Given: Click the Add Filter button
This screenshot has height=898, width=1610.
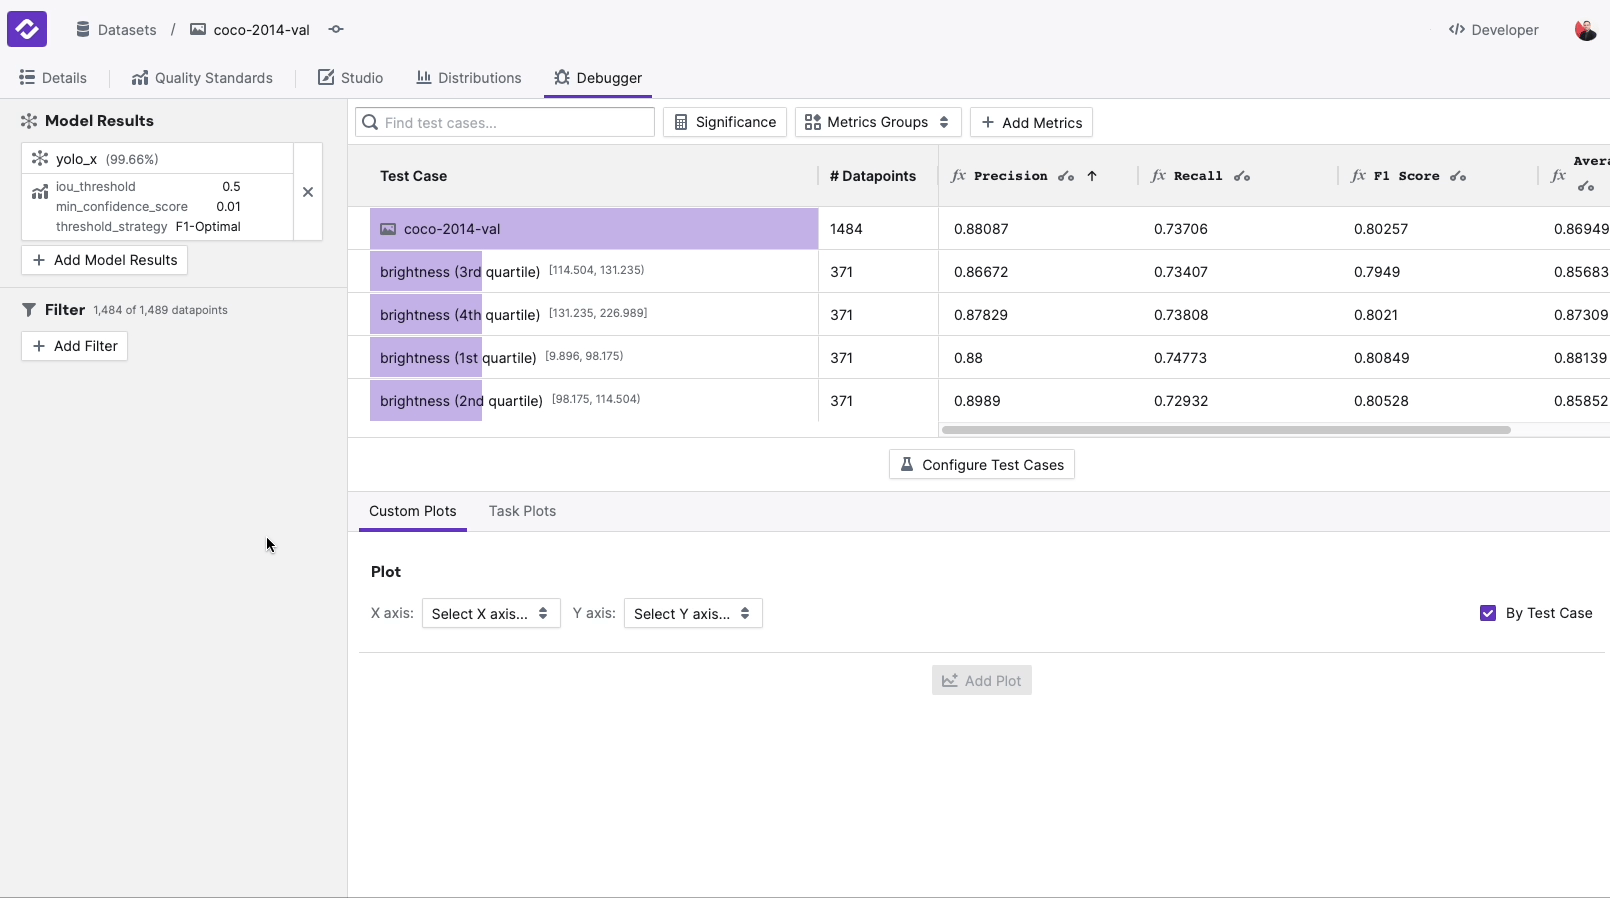Looking at the screenshot, I should point(75,346).
